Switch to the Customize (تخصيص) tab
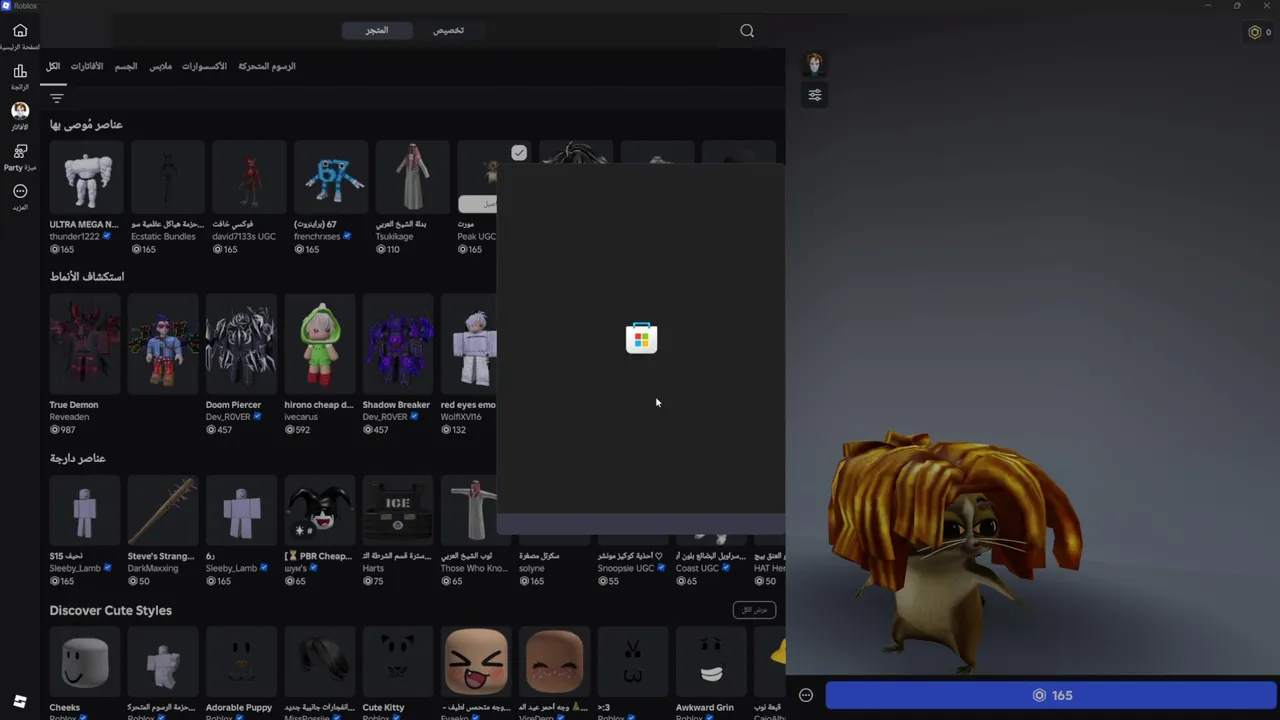Image resolution: width=1280 pixels, height=720 pixels. (448, 30)
